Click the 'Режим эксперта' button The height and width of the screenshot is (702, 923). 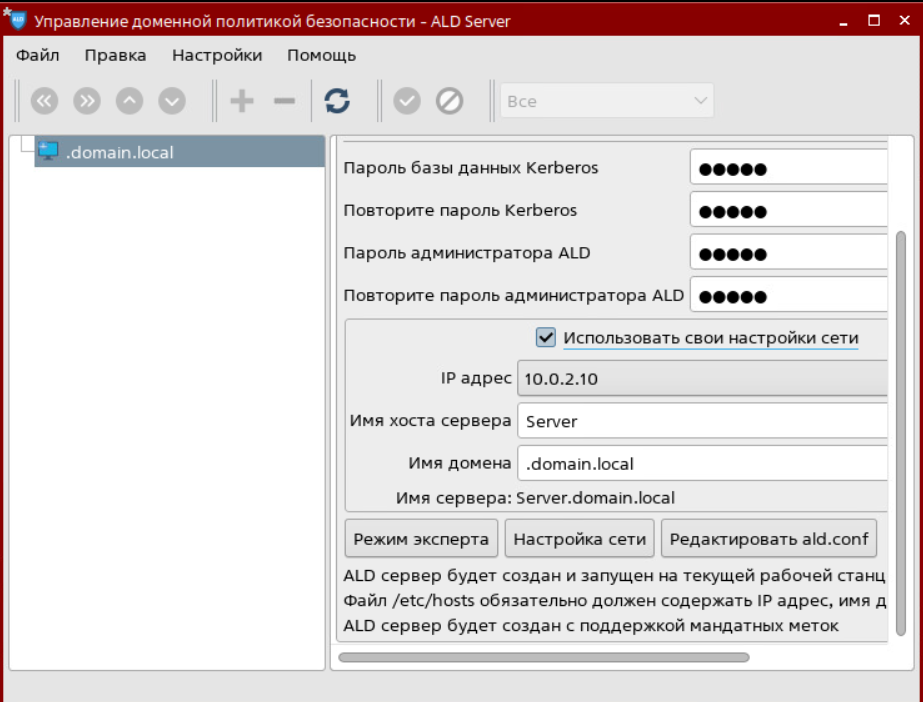(x=421, y=538)
